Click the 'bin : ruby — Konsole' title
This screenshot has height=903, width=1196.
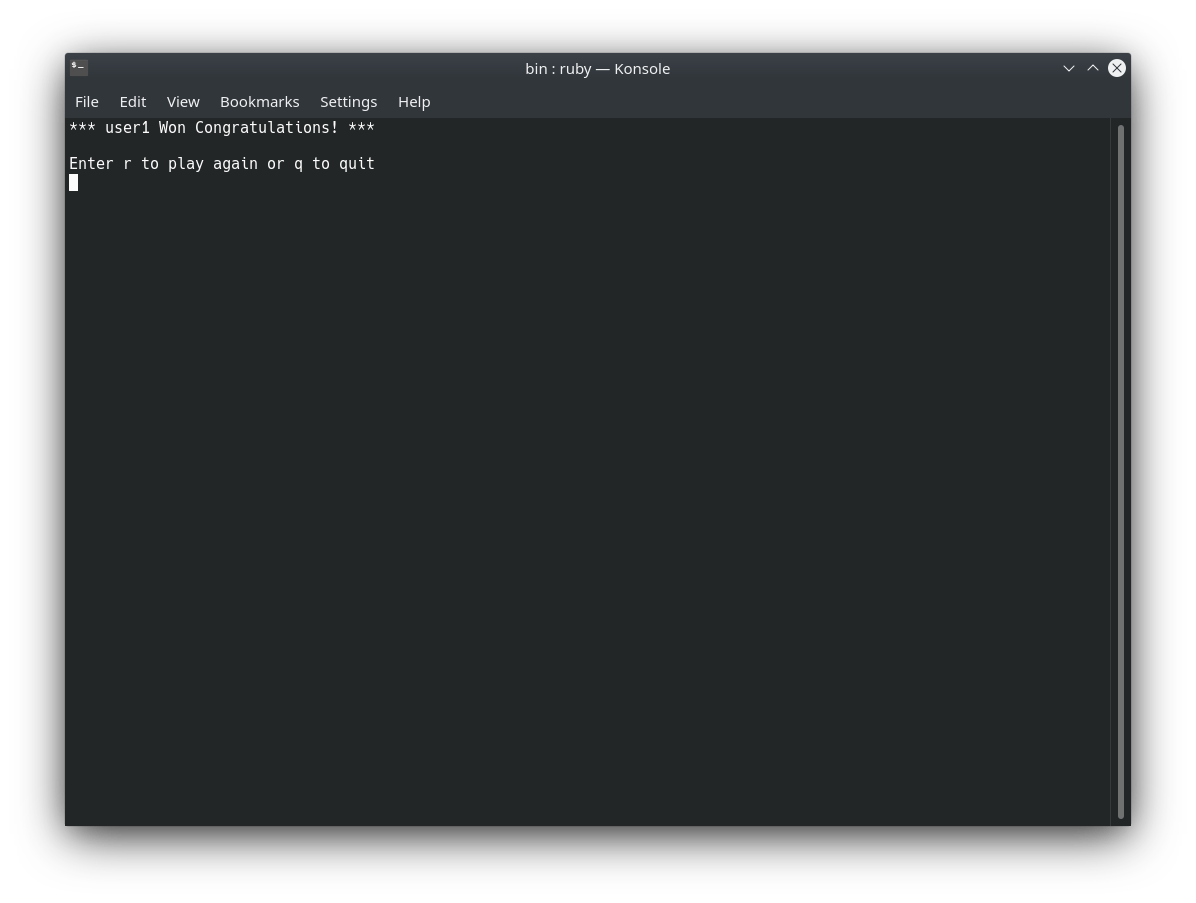click(x=597, y=69)
